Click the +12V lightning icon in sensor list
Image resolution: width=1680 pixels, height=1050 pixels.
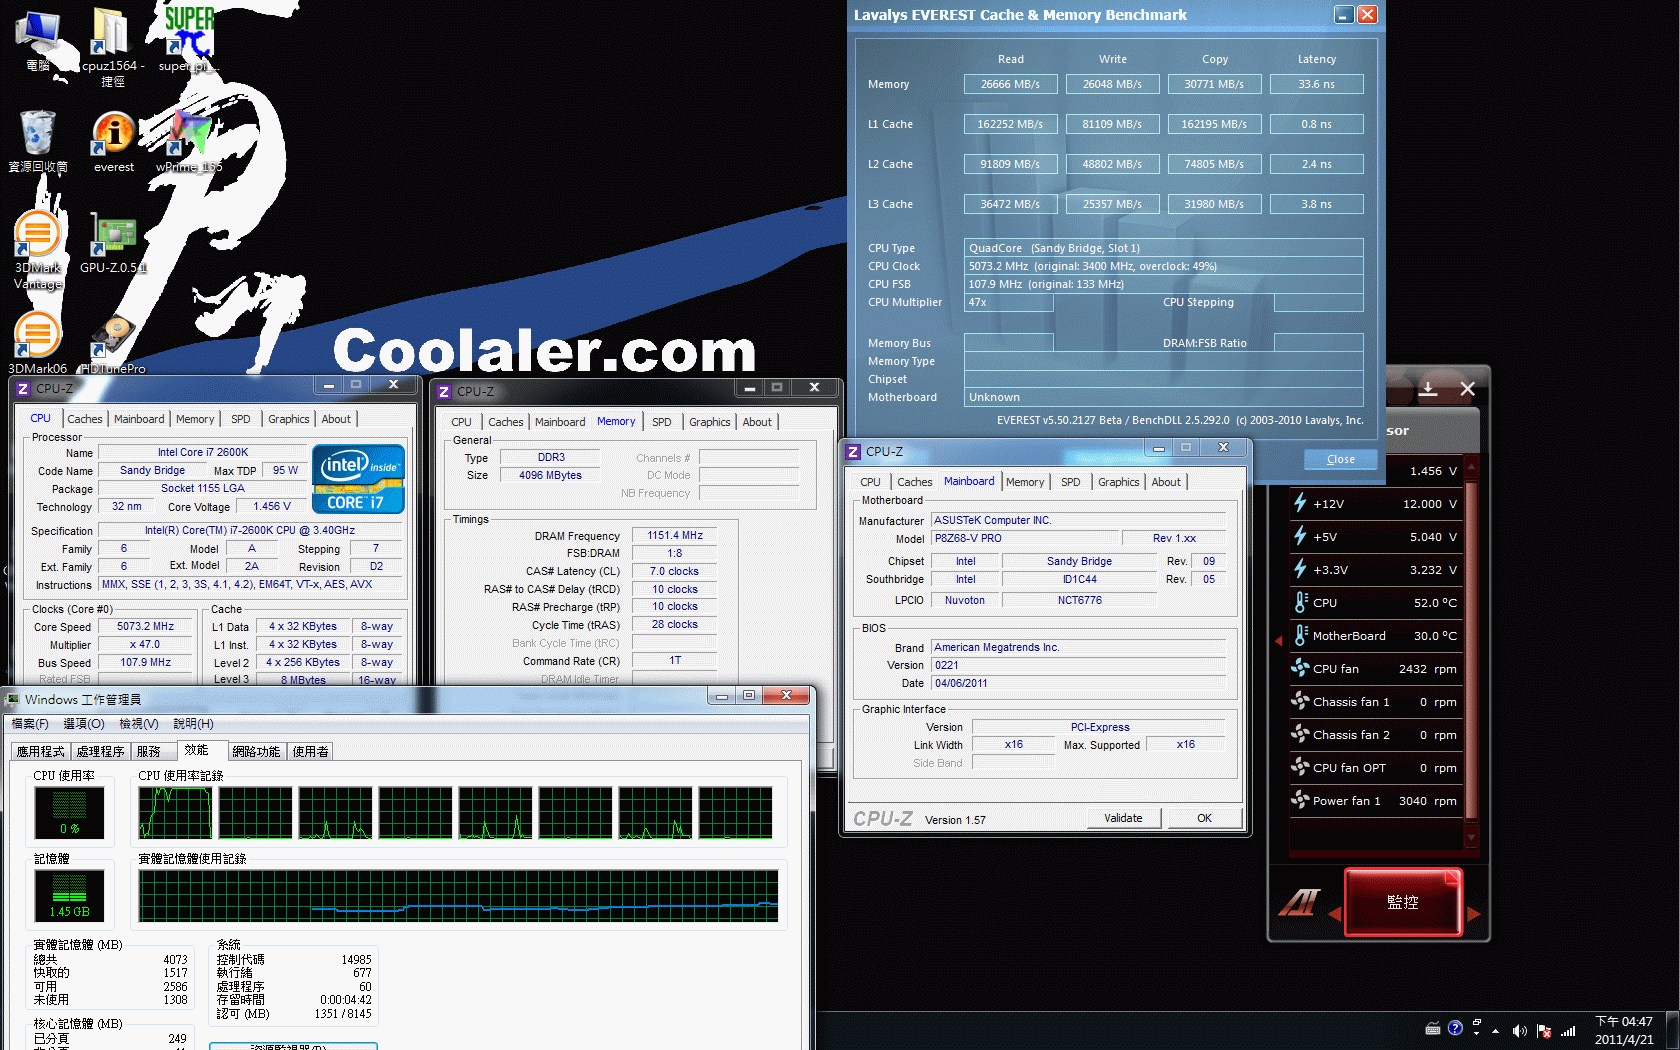click(1300, 503)
